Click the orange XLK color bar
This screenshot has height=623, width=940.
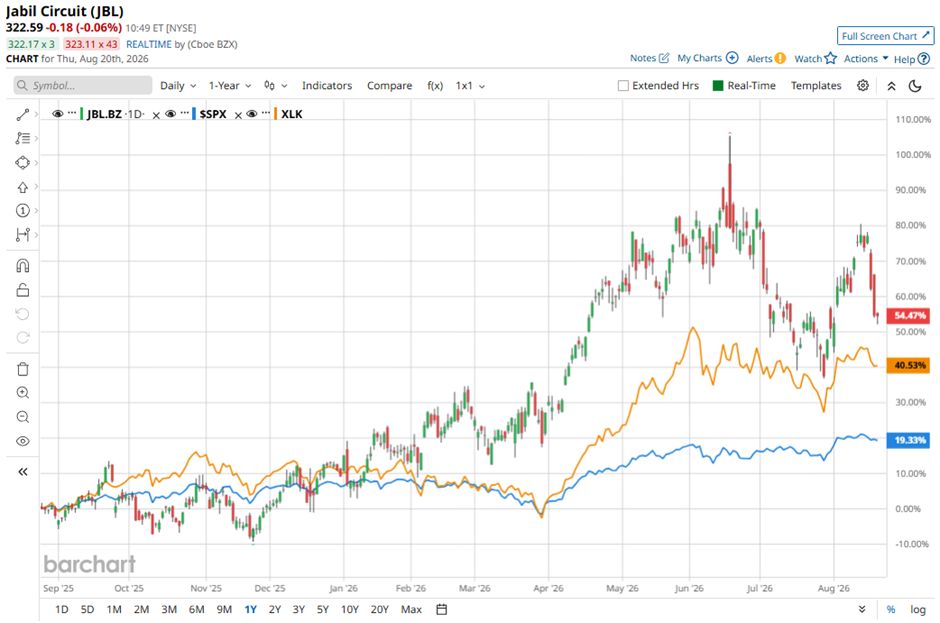(x=276, y=114)
